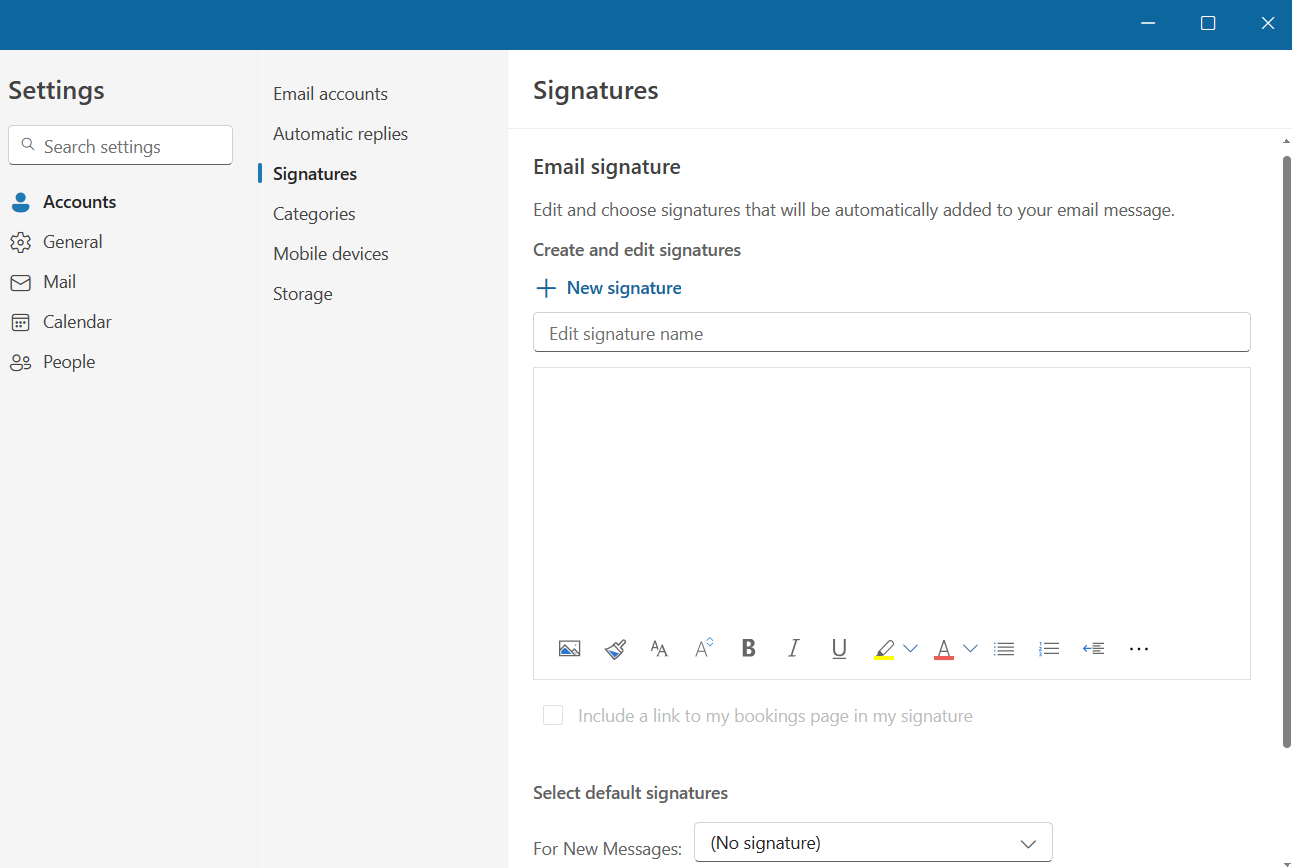Switch to the Mail settings section
This screenshot has height=868, width=1292.
tap(59, 282)
